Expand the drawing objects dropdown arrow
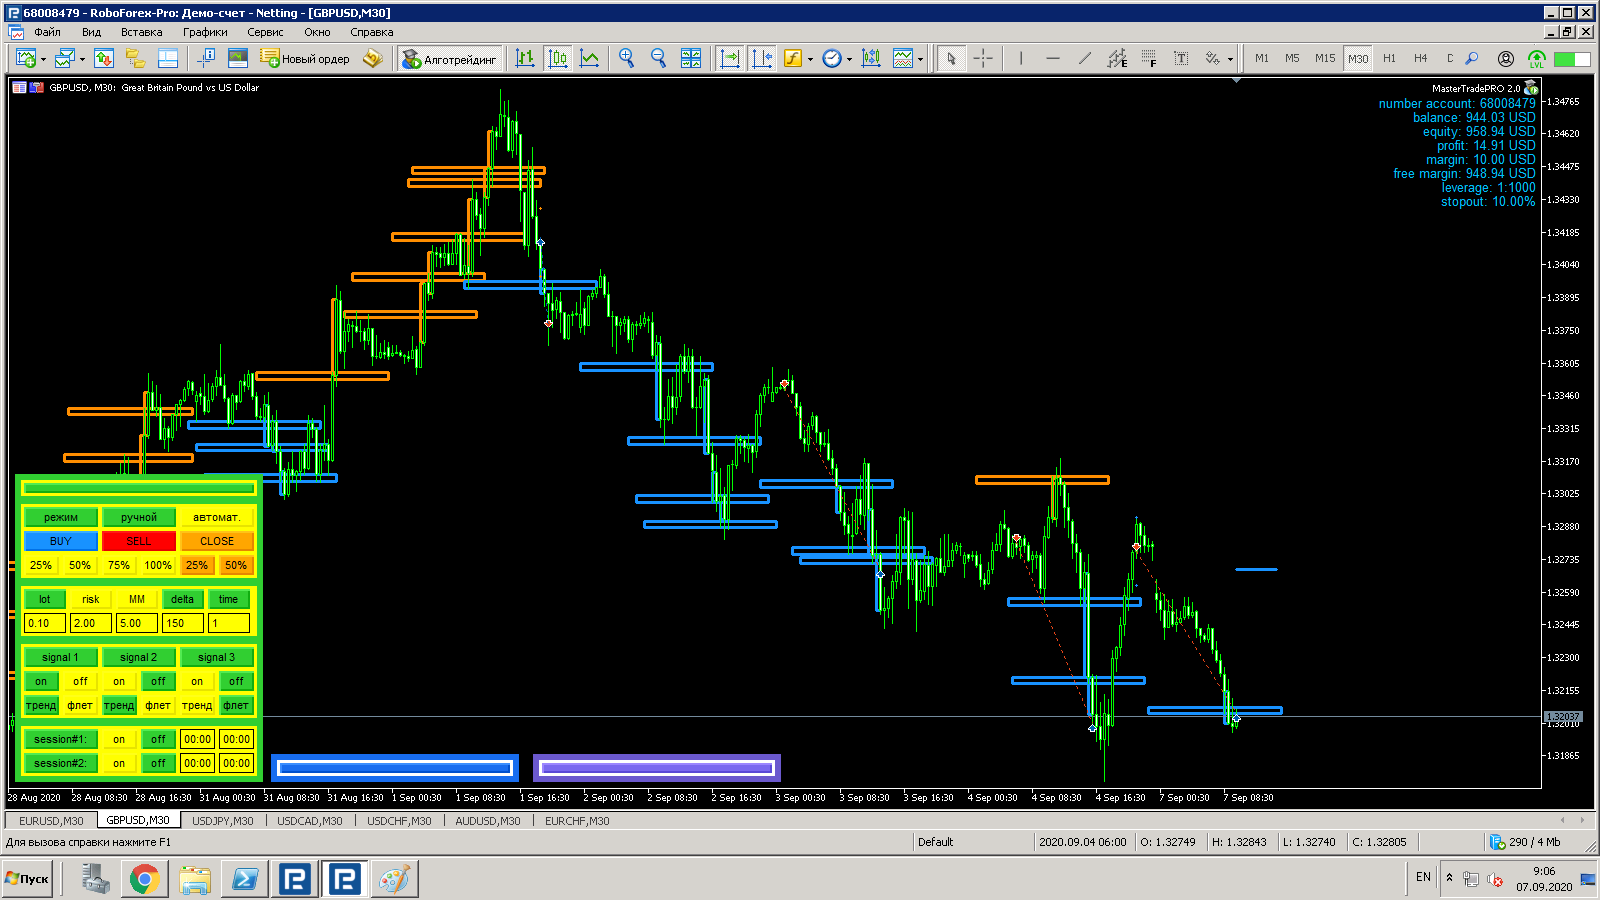 (1230, 59)
